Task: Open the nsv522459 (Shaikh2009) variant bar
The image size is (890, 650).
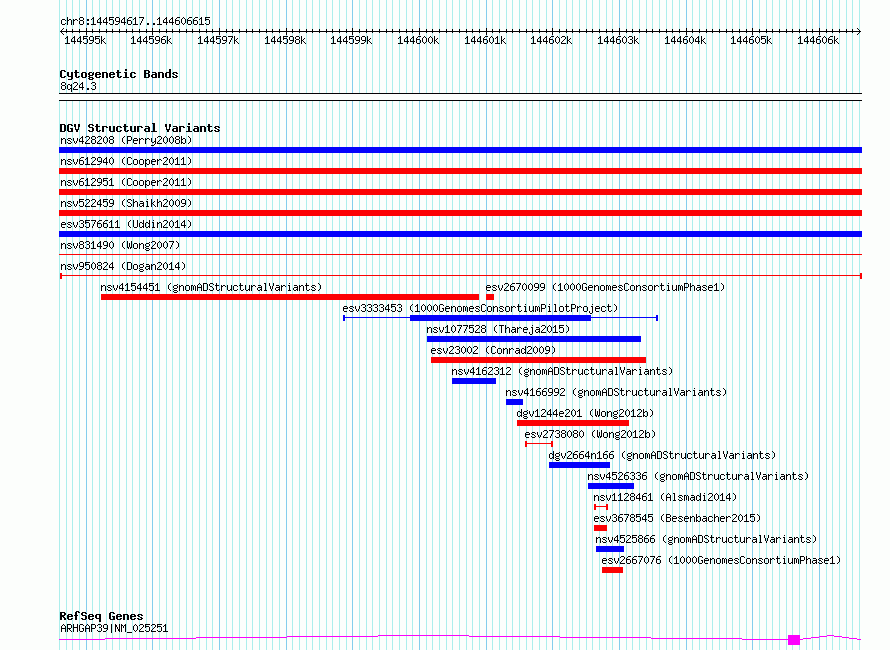Action: 460,213
